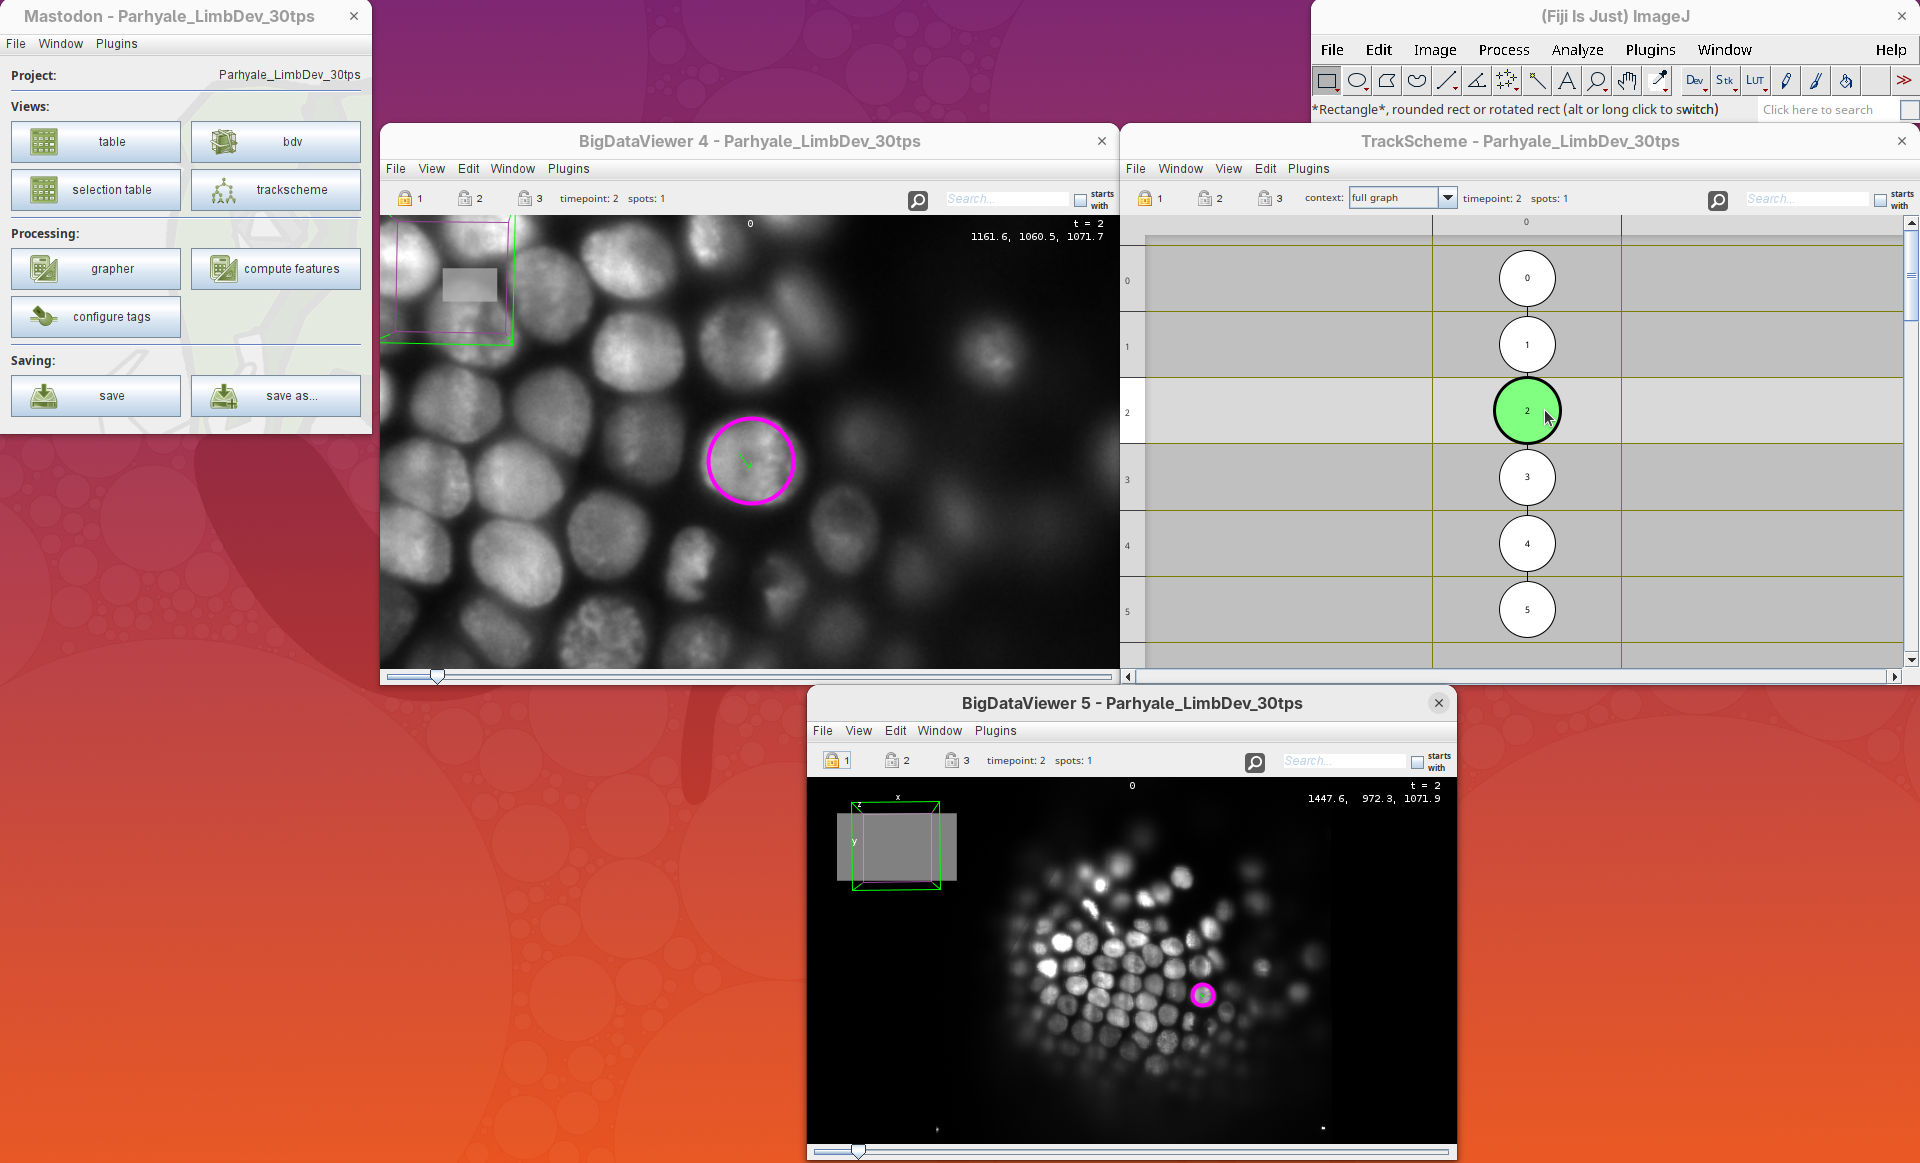1920x1163 pixels.
Task: Expand more tools with the double arrow
Action: (x=1903, y=81)
